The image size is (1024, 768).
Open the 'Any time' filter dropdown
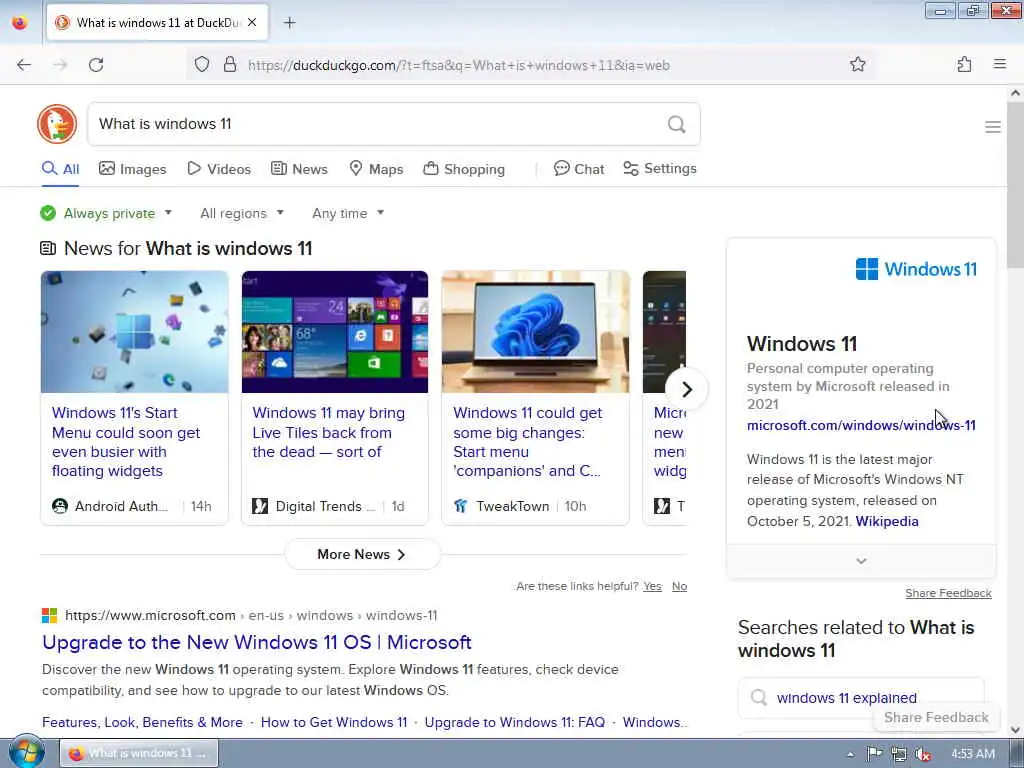(347, 213)
